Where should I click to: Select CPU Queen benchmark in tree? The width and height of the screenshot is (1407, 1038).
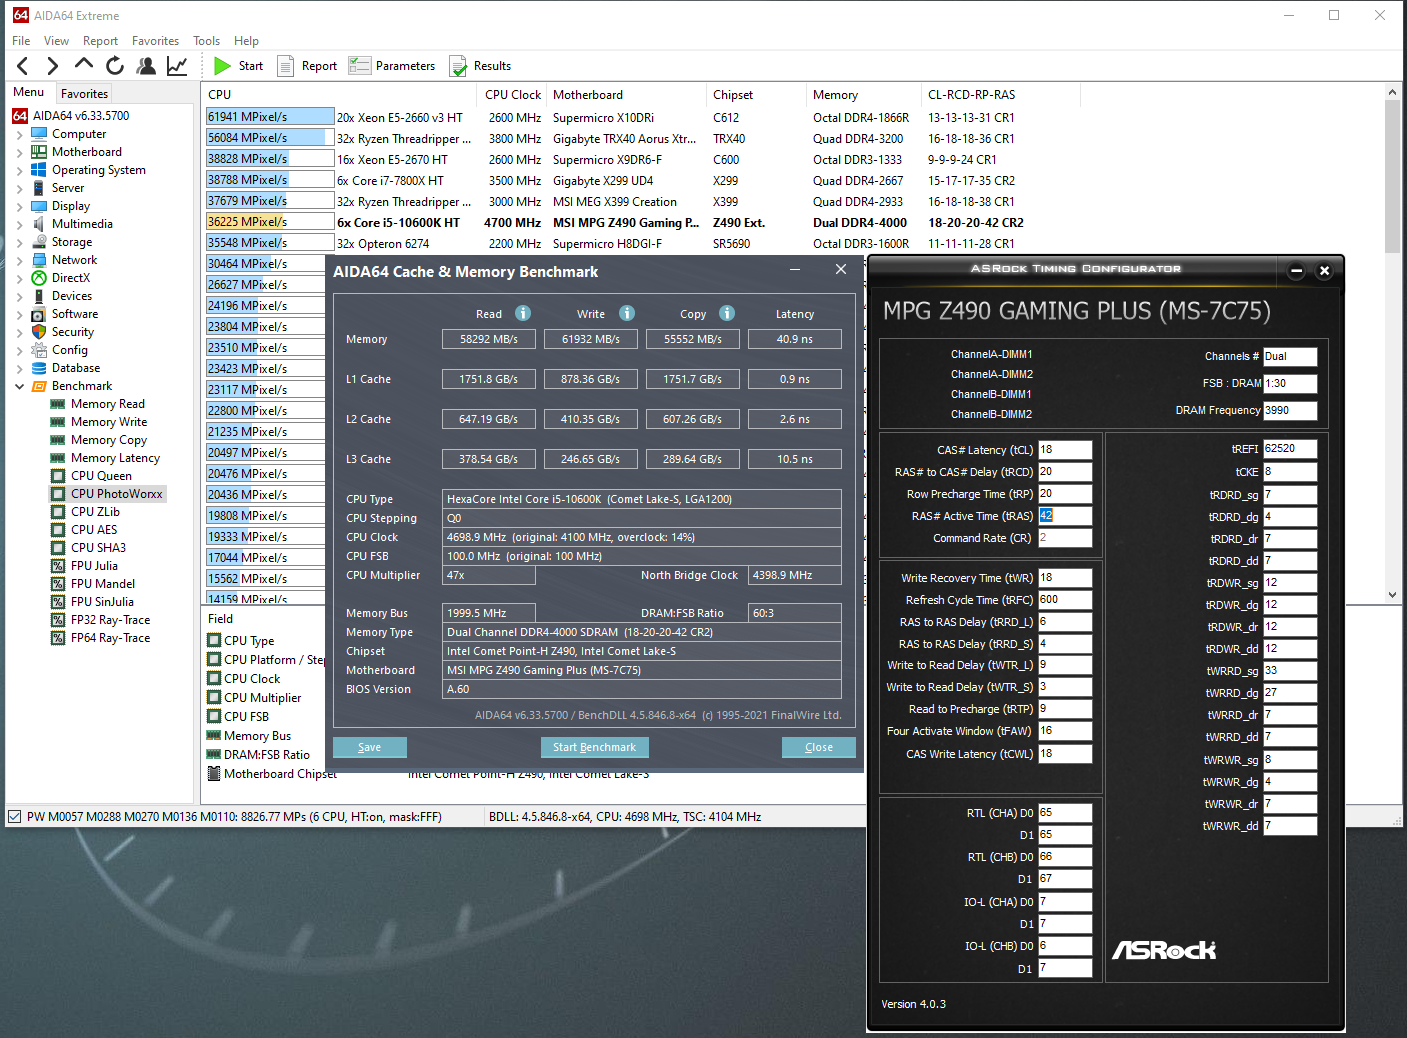101,476
